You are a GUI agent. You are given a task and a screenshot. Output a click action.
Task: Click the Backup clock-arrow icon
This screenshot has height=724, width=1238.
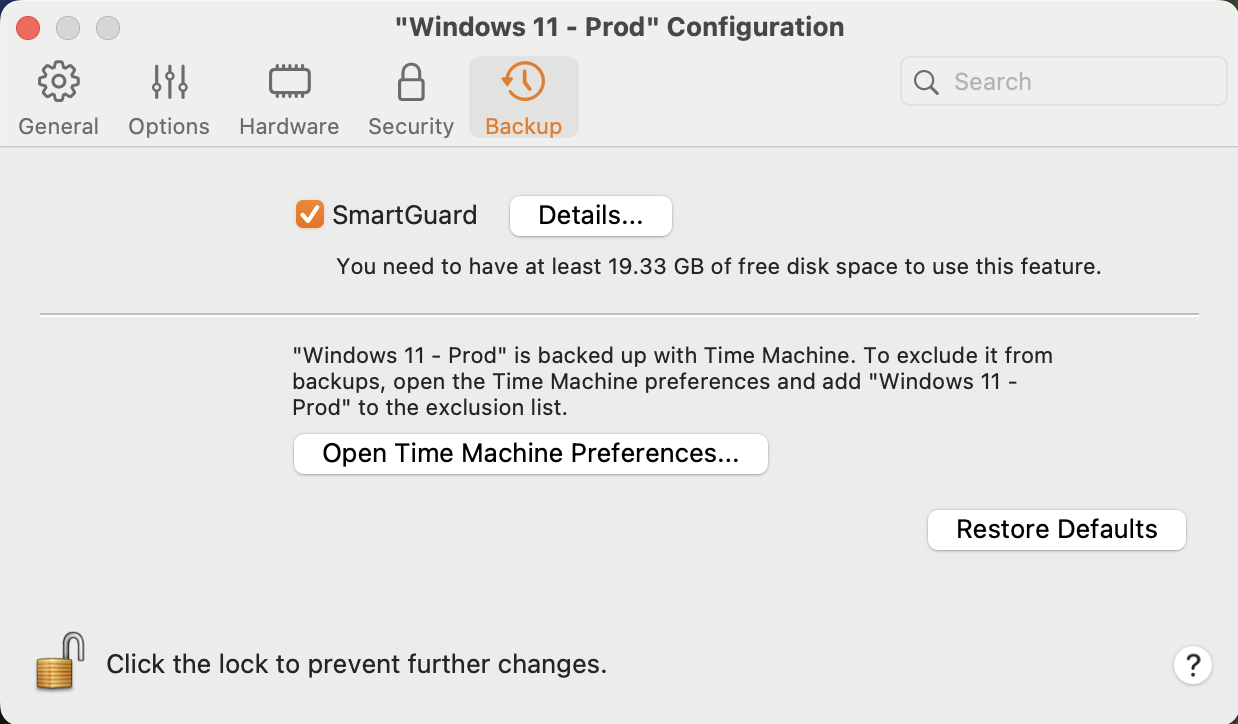[523, 82]
